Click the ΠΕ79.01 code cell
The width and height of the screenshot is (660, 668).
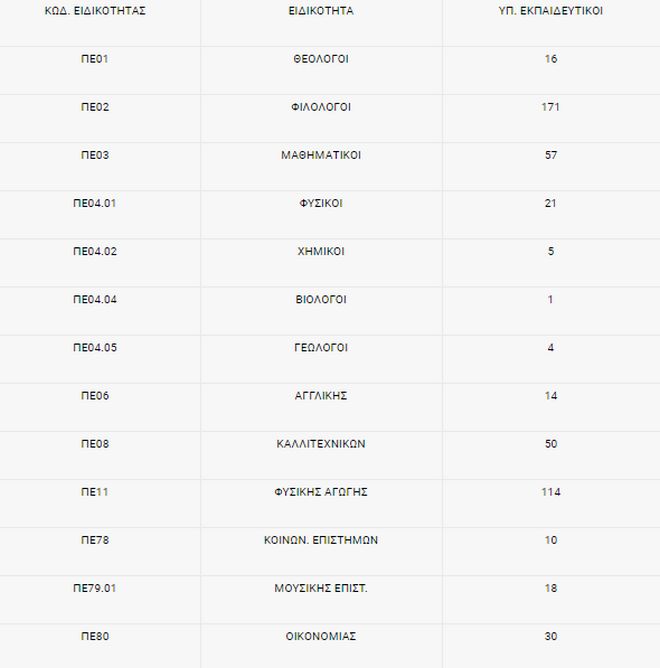tap(95, 588)
